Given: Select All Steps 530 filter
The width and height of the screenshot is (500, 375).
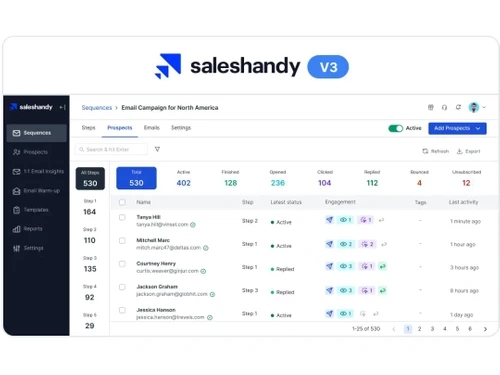Looking at the screenshot, I should (x=90, y=179).
